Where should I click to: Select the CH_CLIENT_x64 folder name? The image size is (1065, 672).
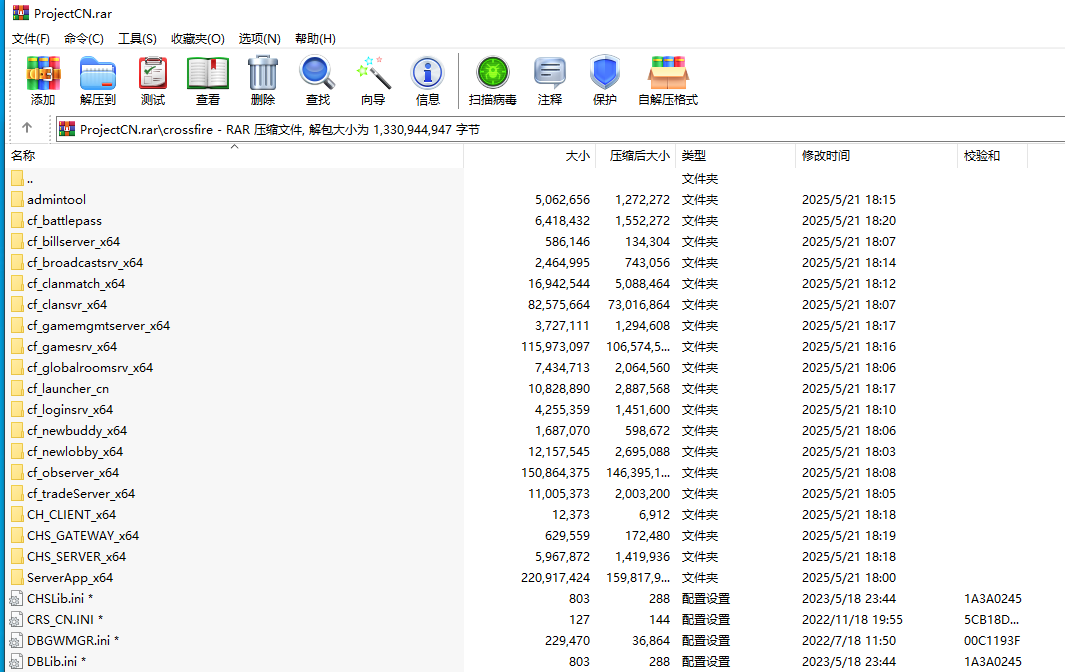pos(71,515)
